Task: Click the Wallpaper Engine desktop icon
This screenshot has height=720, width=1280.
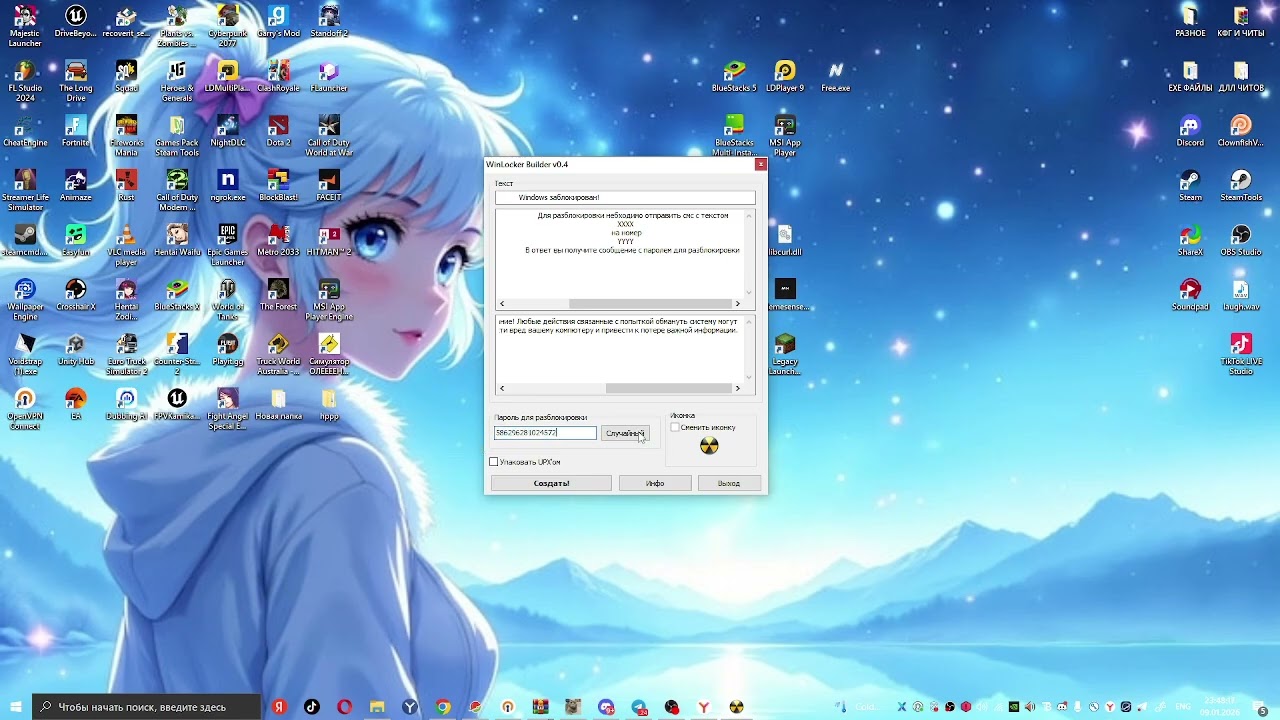Action: pos(25,300)
